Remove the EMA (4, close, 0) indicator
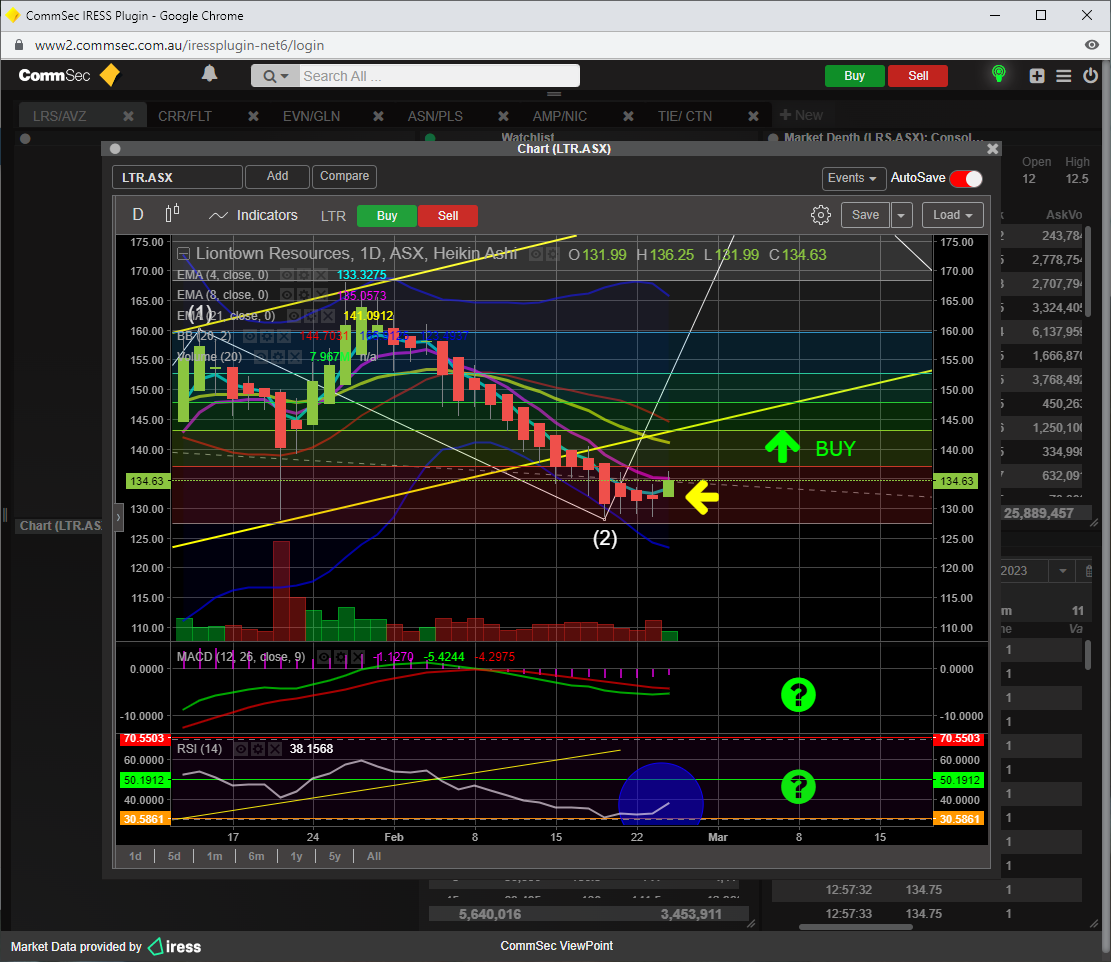 click(x=320, y=275)
